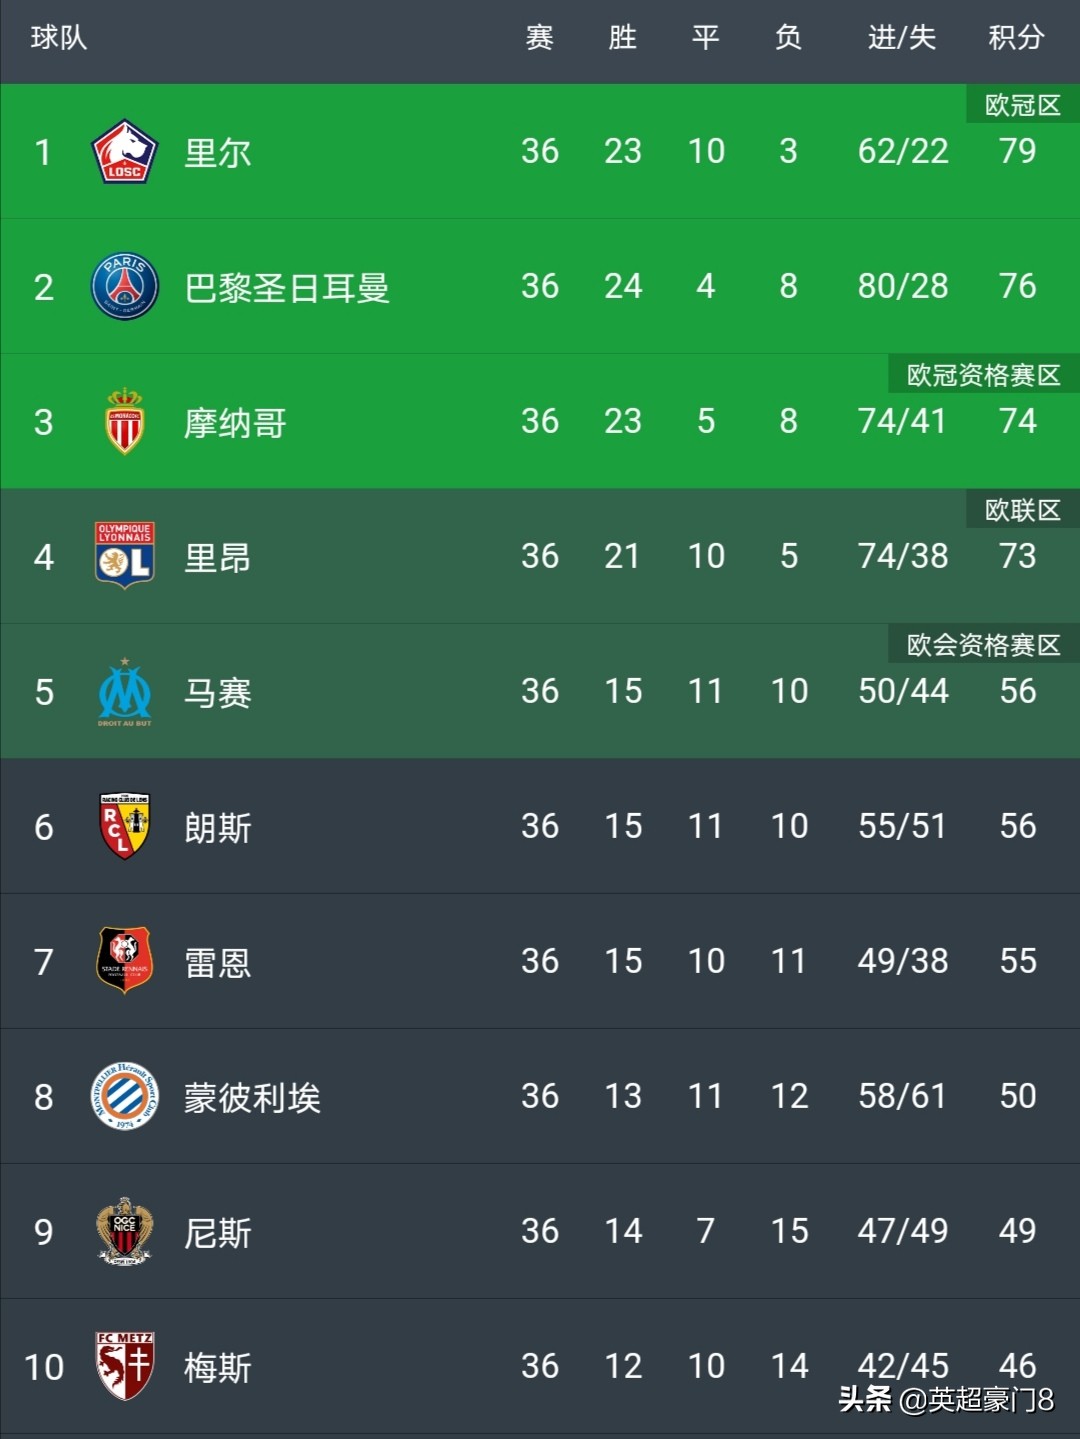Screen dimensions: 1080x1439
Task: Click the Marseille OM crest
Action: pyautogui.click(x=124, y=691)
